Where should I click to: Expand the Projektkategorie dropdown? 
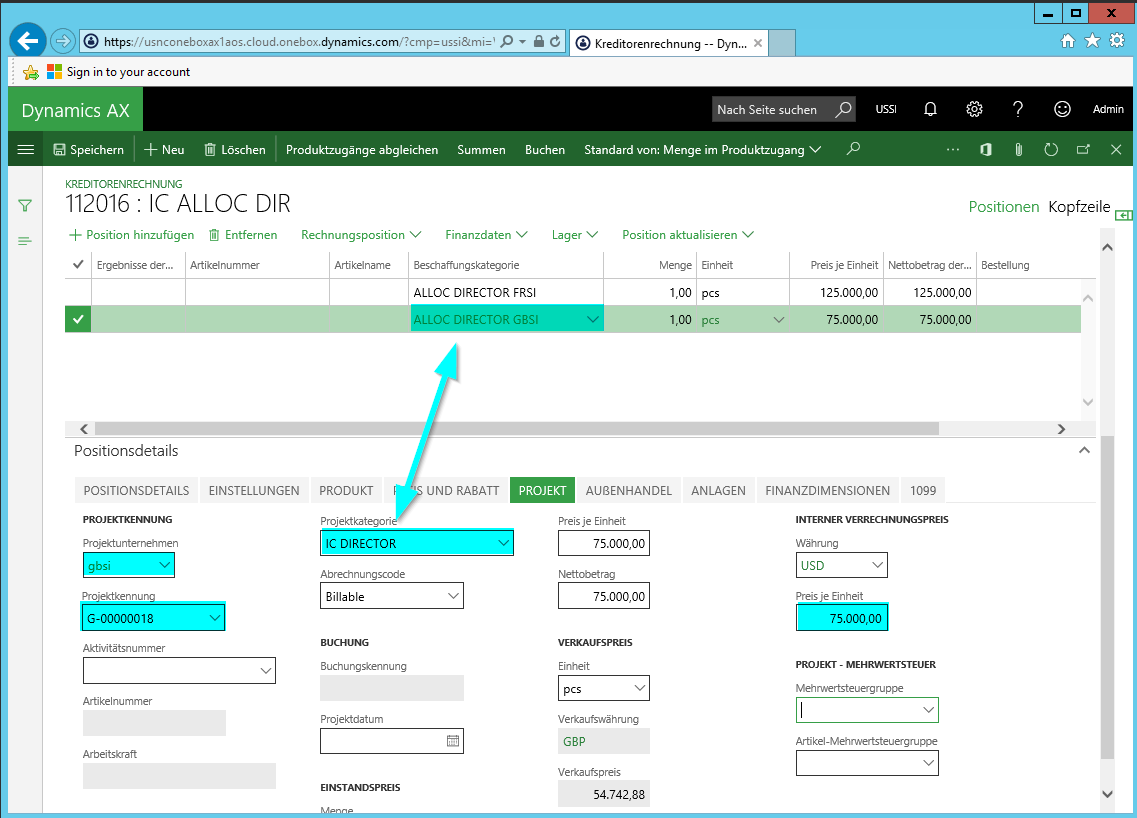pos(503,543)
